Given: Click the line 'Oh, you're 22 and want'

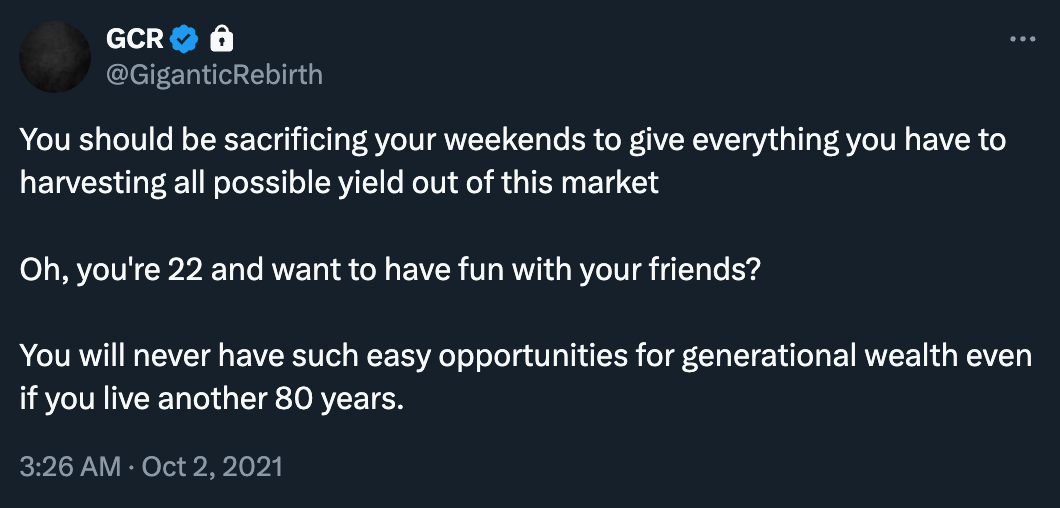Looking at the screenshot, I should 390,271.
